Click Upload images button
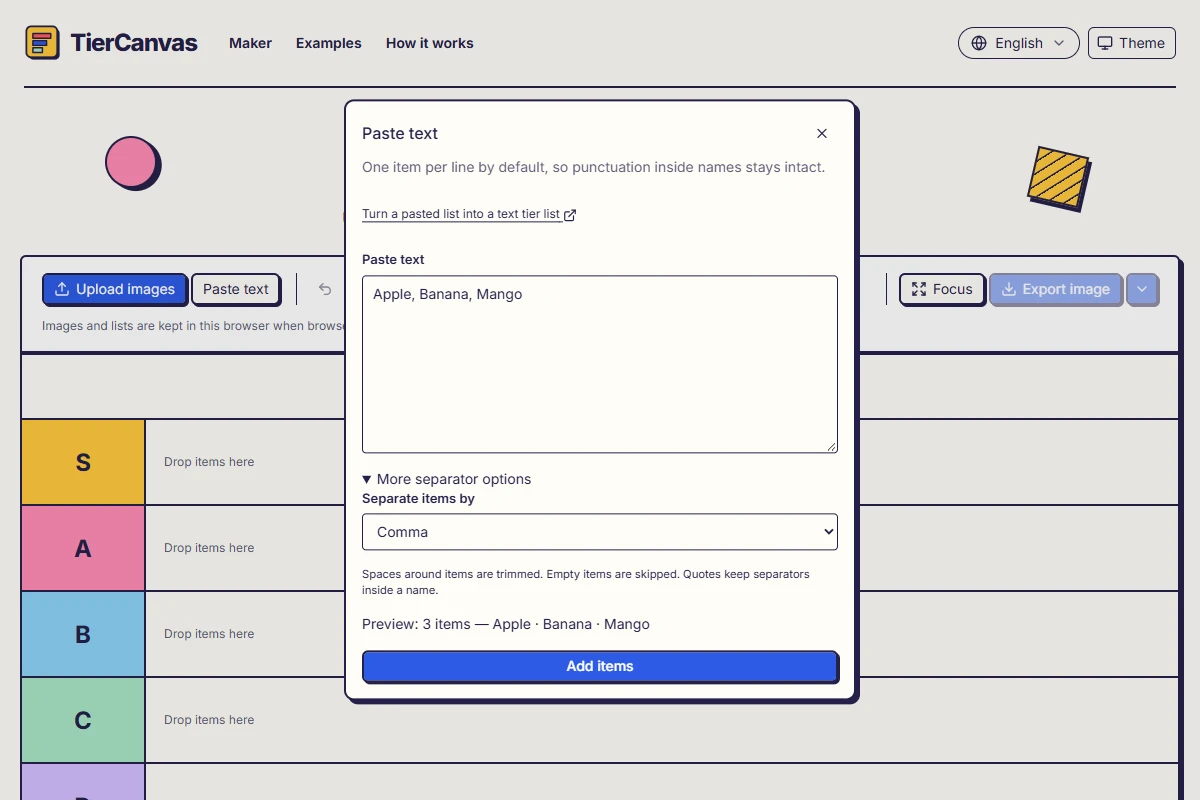The width and height of the screenshot is (1200, 800). tap(115, 289)
